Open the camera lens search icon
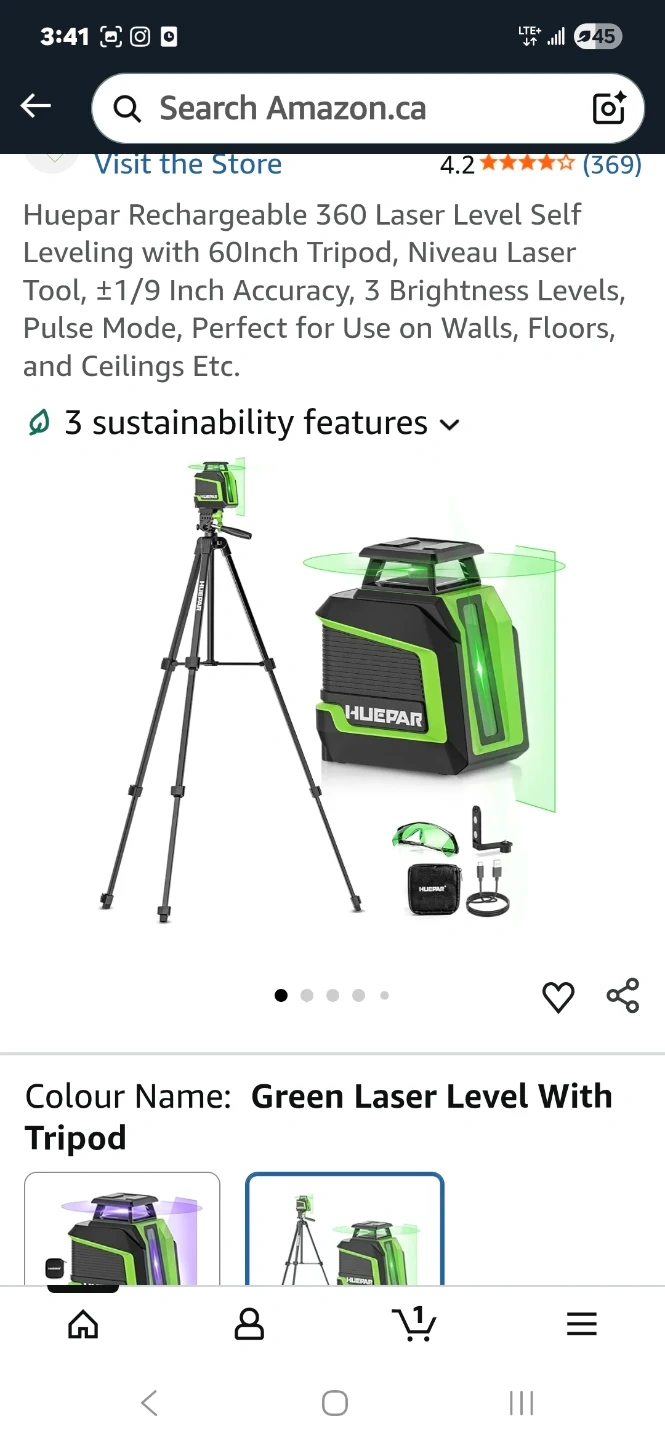Viewport: 665px width, 1440px height. click(x=608, y=108)
